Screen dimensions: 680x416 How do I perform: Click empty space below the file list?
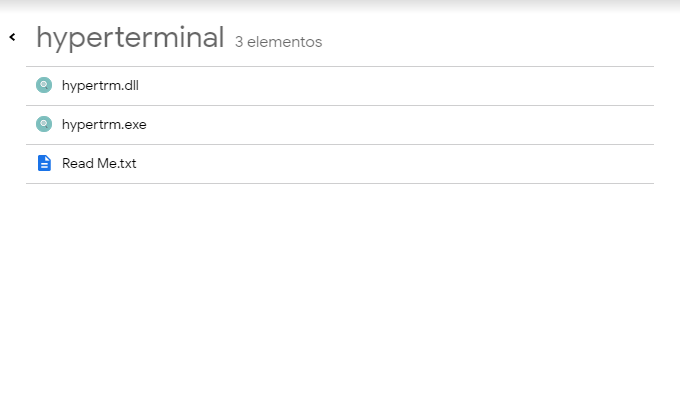pos(340,300)
